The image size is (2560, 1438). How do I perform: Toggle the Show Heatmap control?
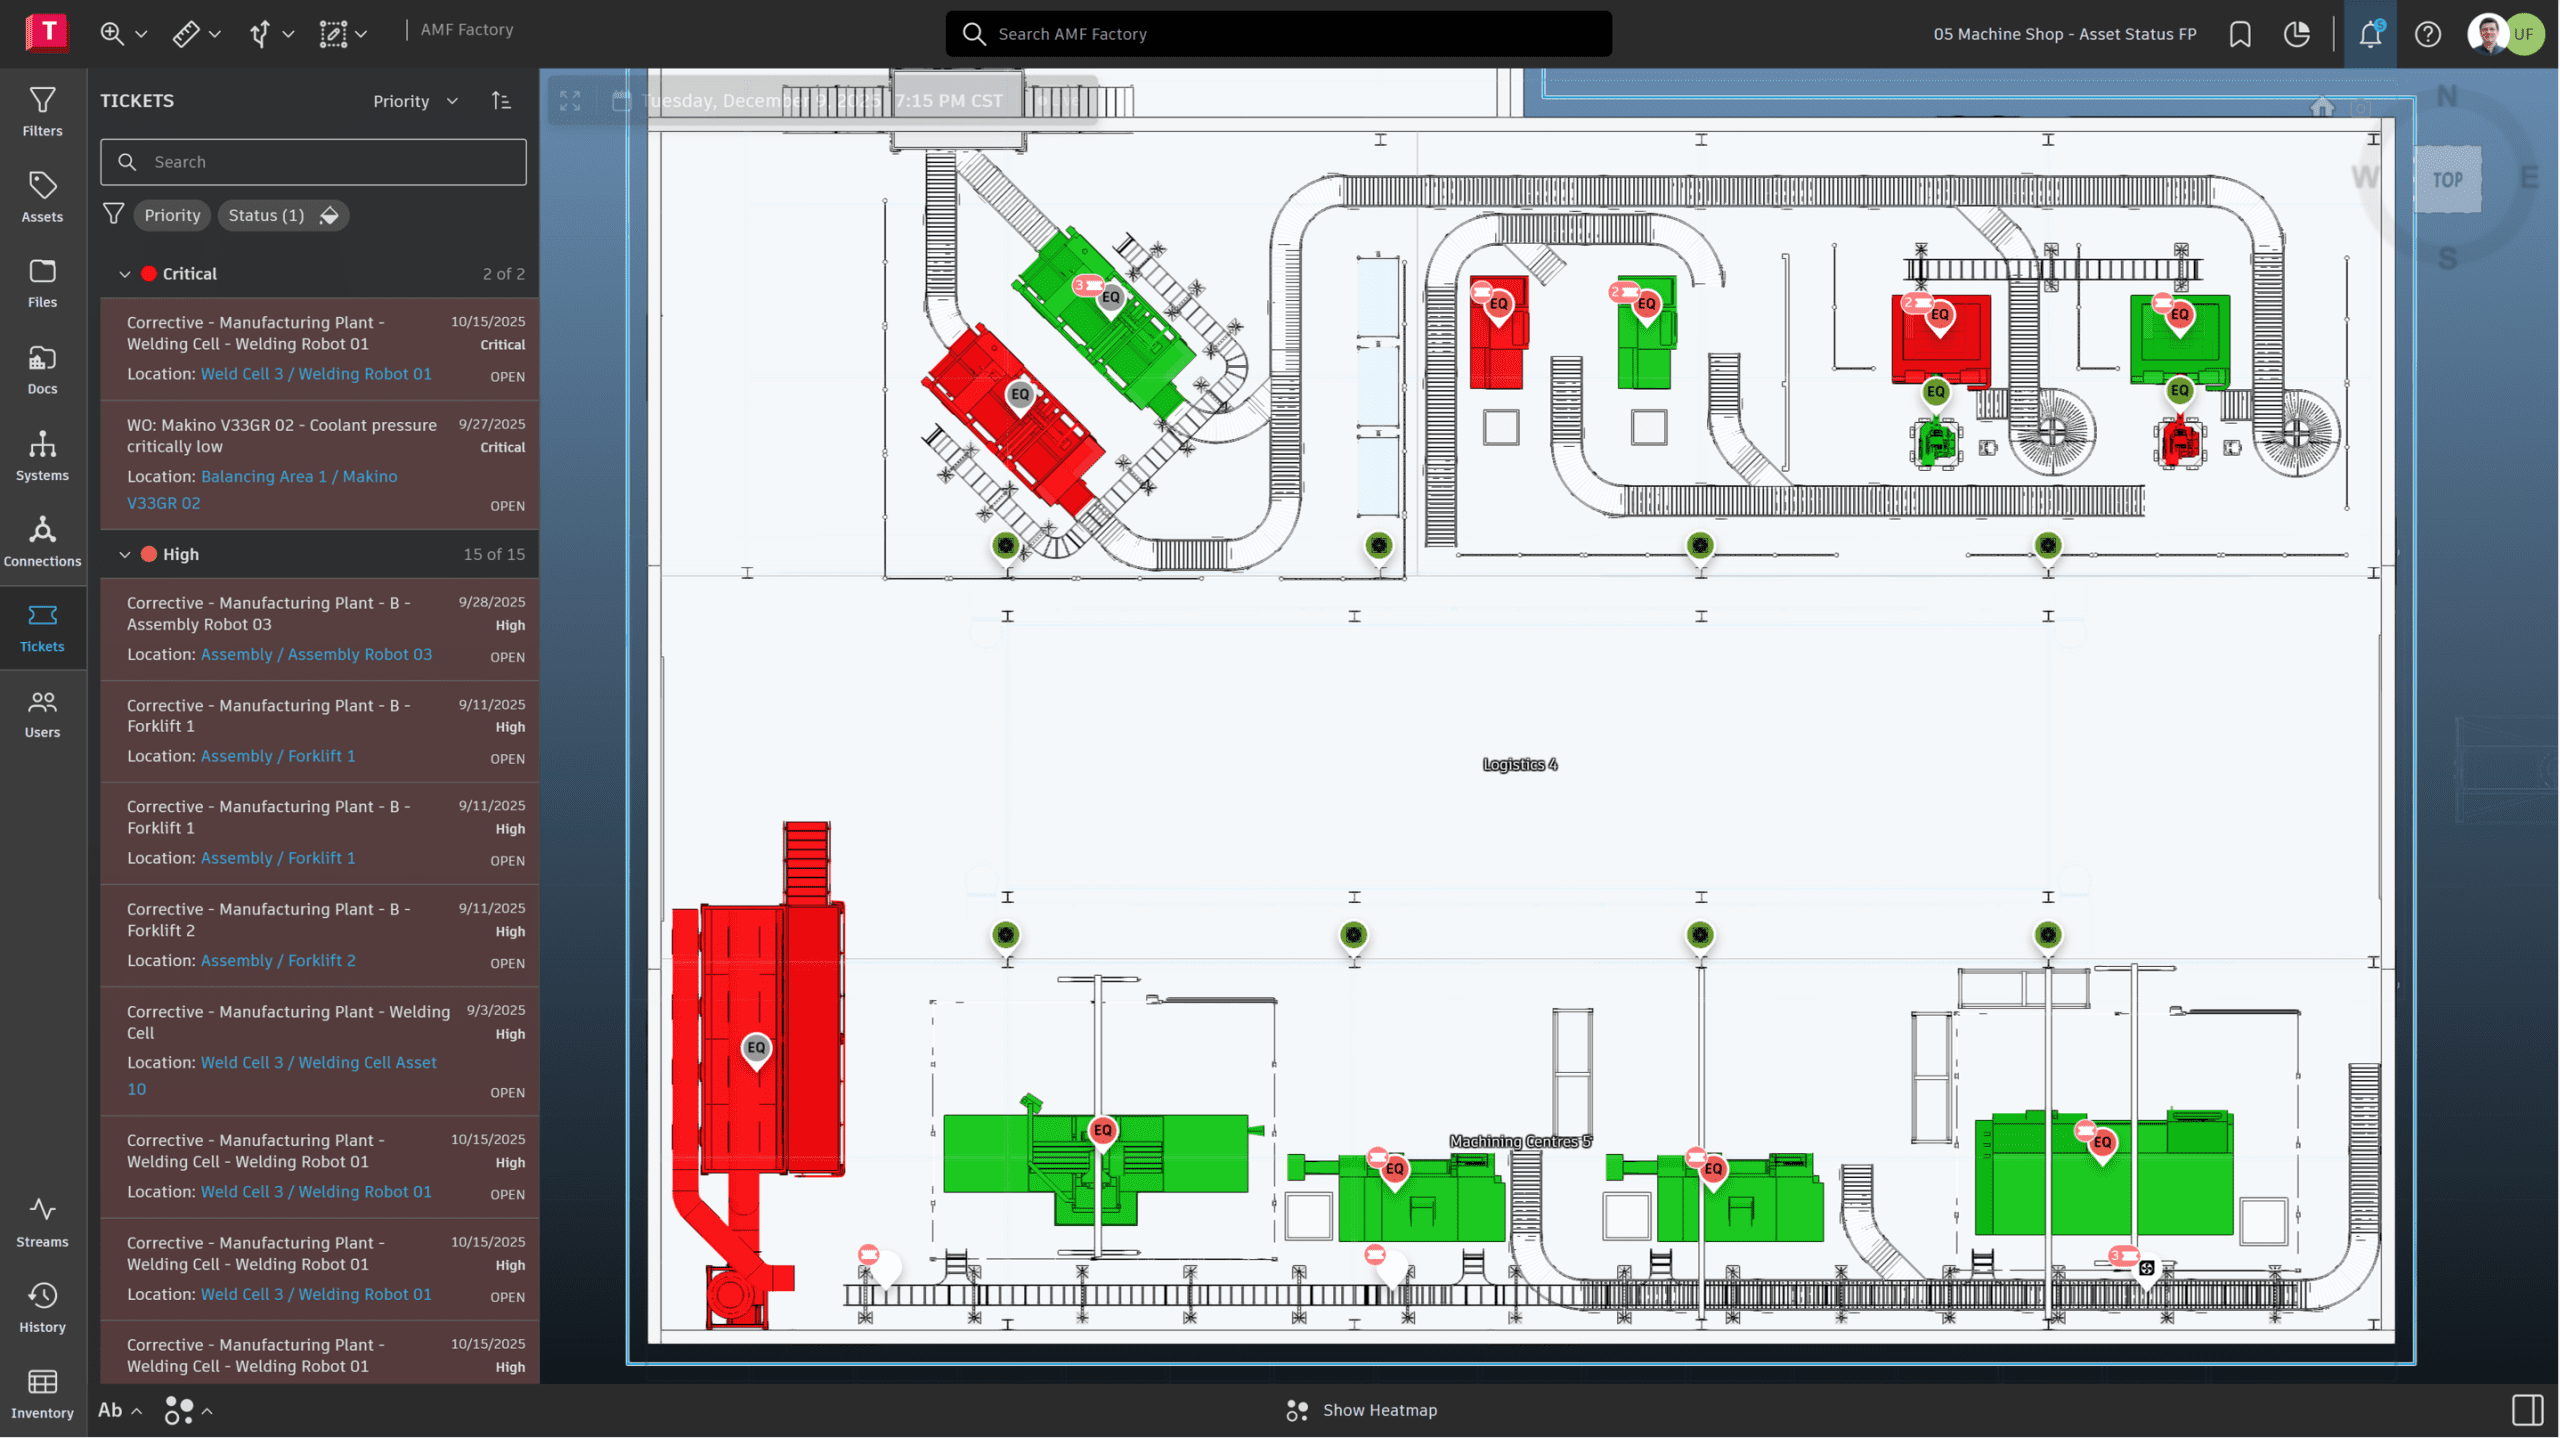tap(1362, 1410)
